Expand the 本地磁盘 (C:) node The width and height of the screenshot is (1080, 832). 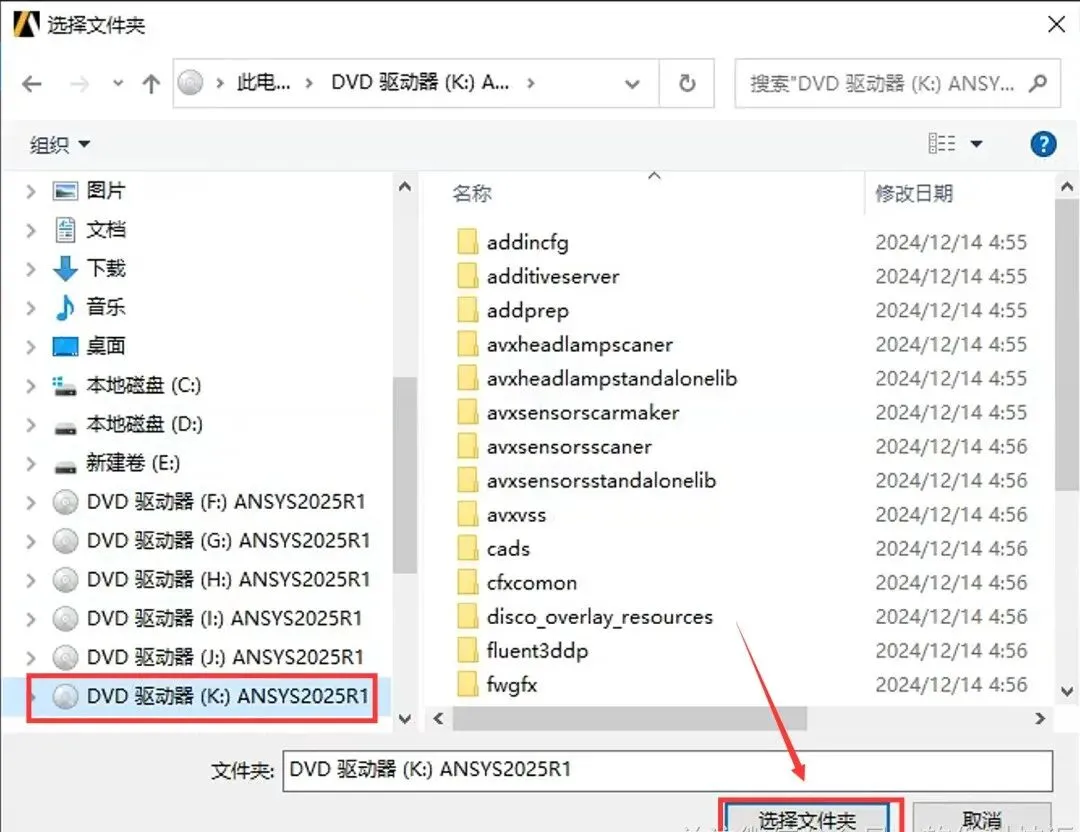tap(30, 385)
